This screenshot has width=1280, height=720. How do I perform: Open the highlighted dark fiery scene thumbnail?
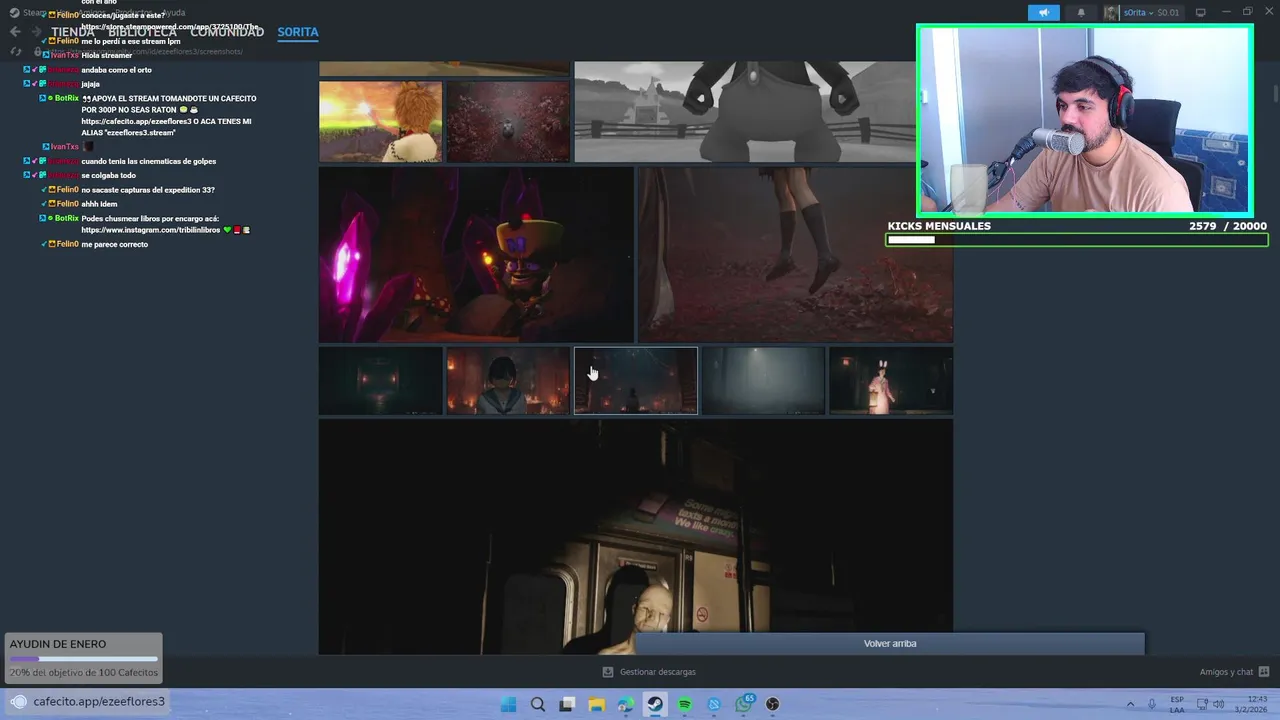[636, 380]
